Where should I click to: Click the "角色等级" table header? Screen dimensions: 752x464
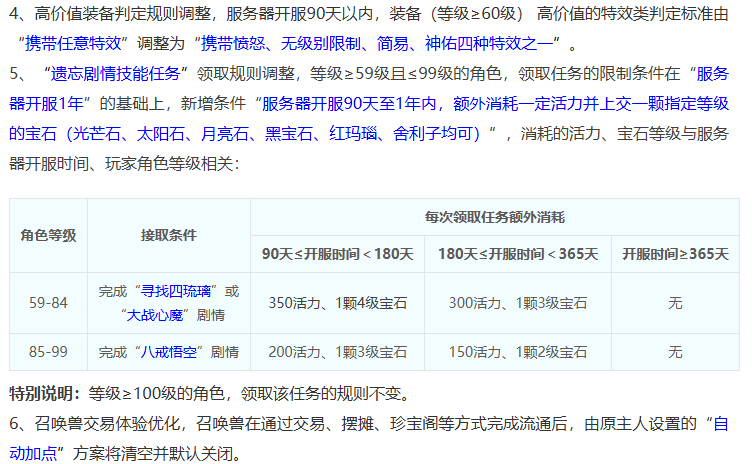(x=48, y=236)
